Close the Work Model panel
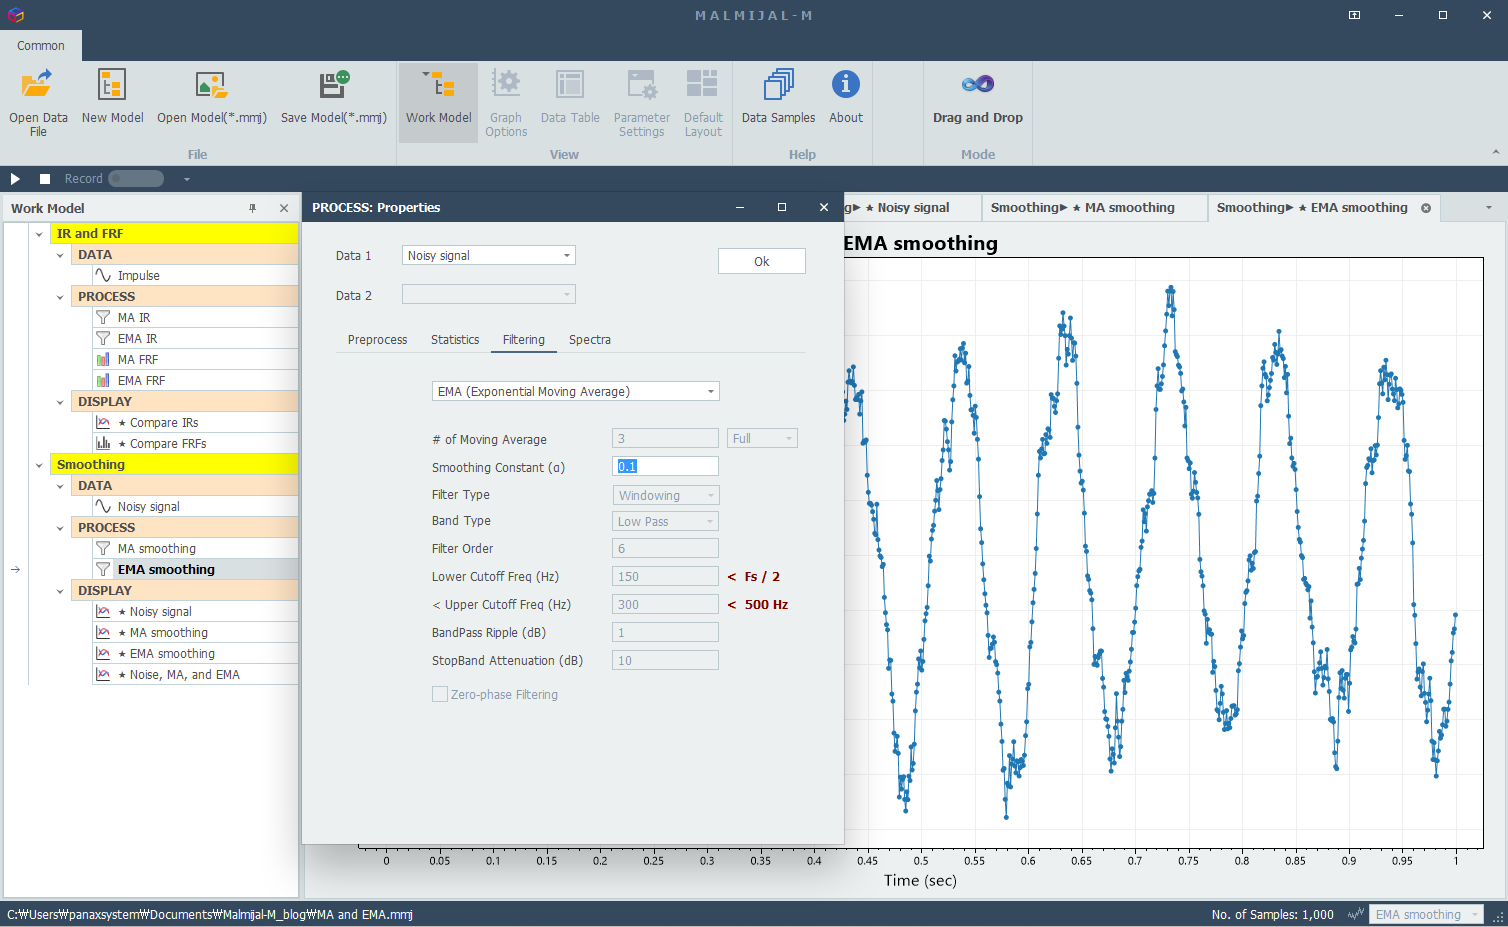The image size is (1508, 927). tap(284, 208)
